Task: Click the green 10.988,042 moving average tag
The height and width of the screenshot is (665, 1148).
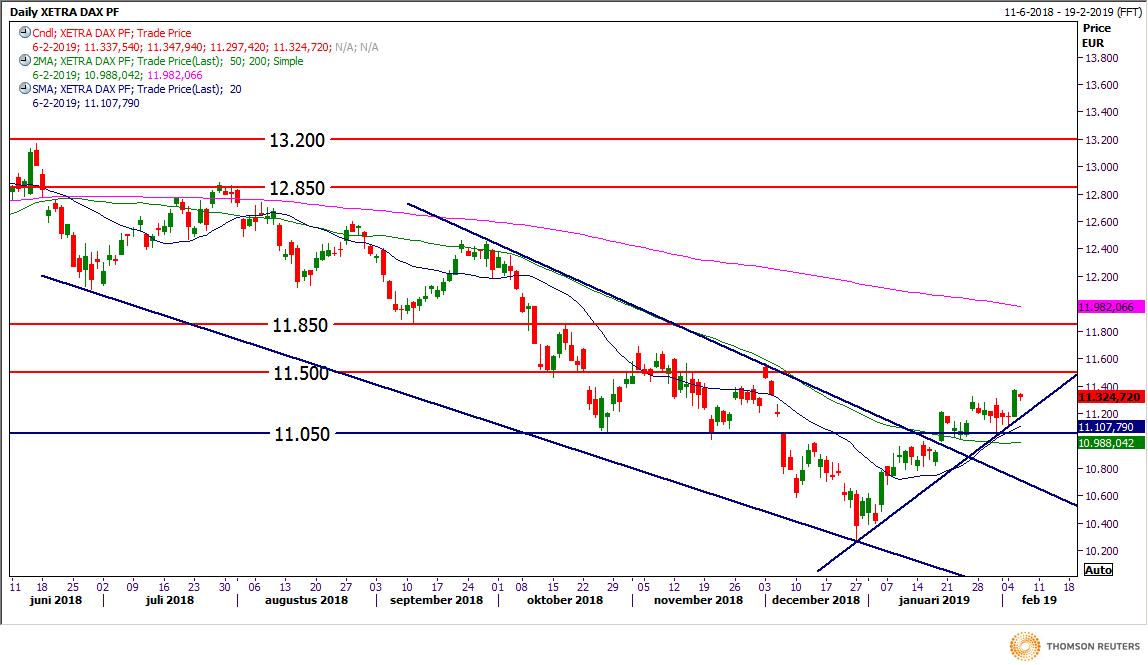Action: pos(1111,443)
